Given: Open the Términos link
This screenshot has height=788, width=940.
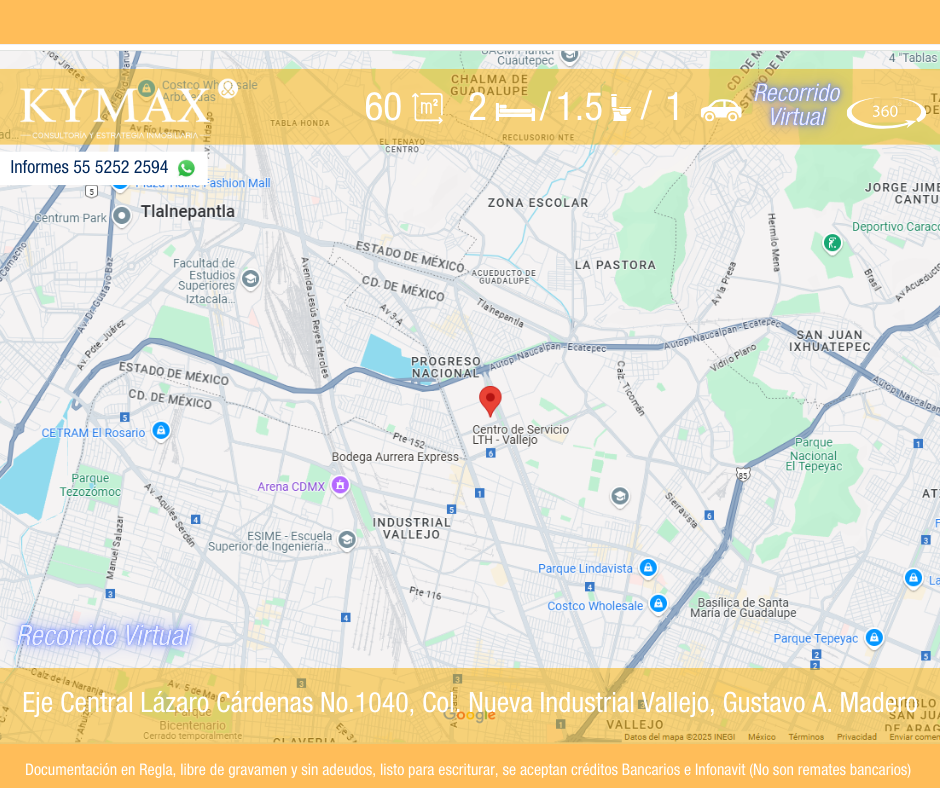Looking at the screenshot, I should coord(806,737).
